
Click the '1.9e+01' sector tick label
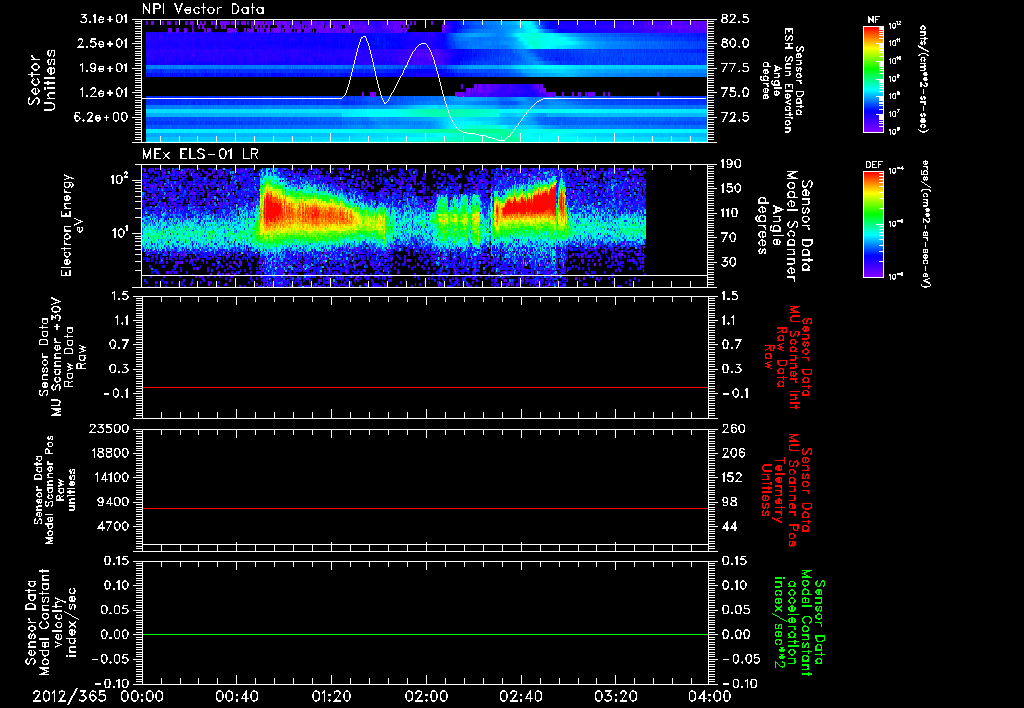pyautogui.click(x=104, y=68)
